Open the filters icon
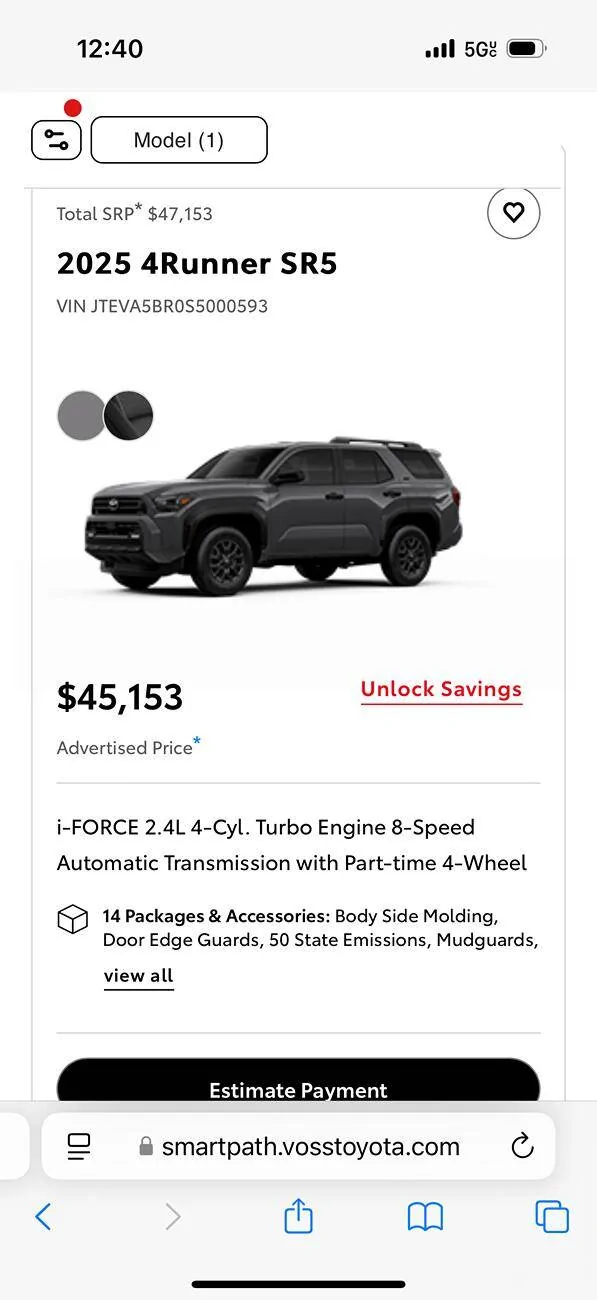 (x=55, y=140)
